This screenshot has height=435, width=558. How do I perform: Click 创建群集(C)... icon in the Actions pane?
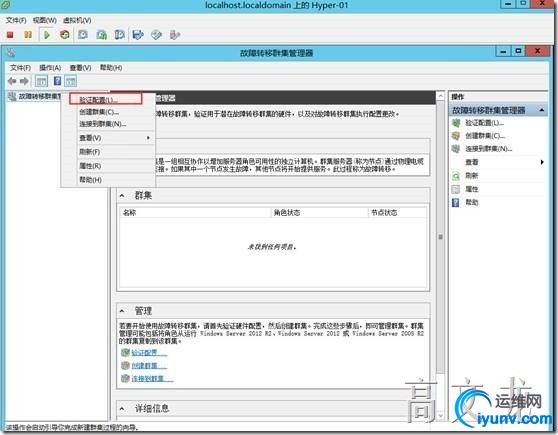(456, 136)
